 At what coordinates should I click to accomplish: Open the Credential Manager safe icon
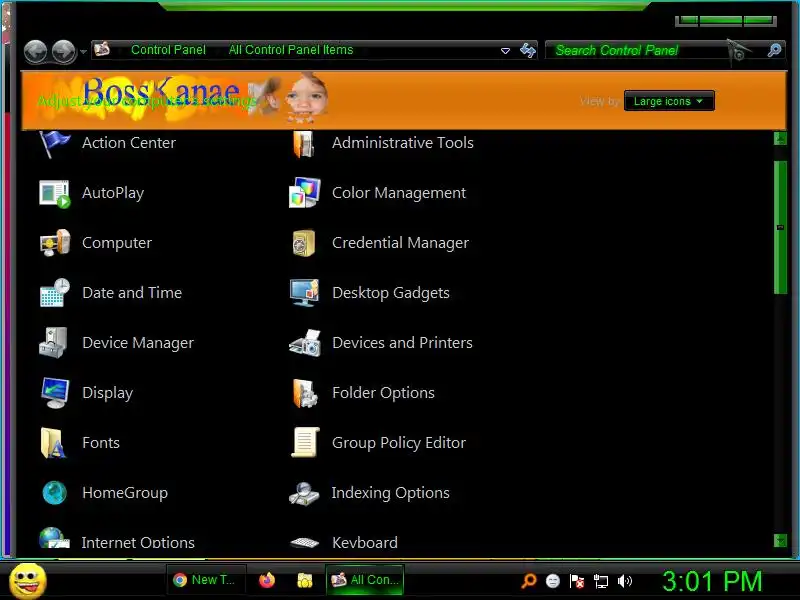(x=304, y=243)
